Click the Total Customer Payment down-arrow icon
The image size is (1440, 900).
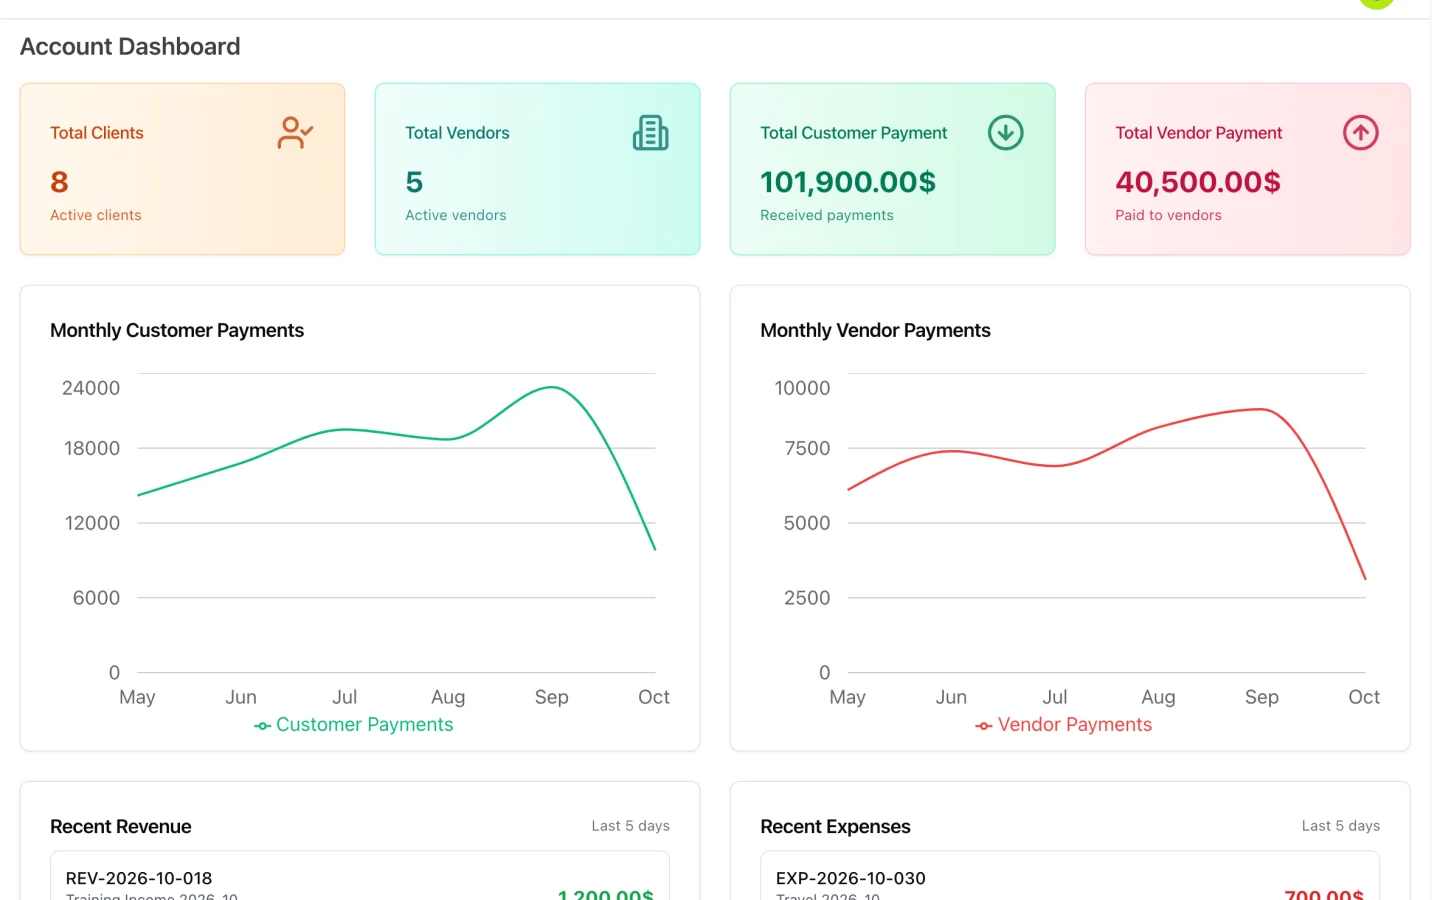[x=1005, y=133]
